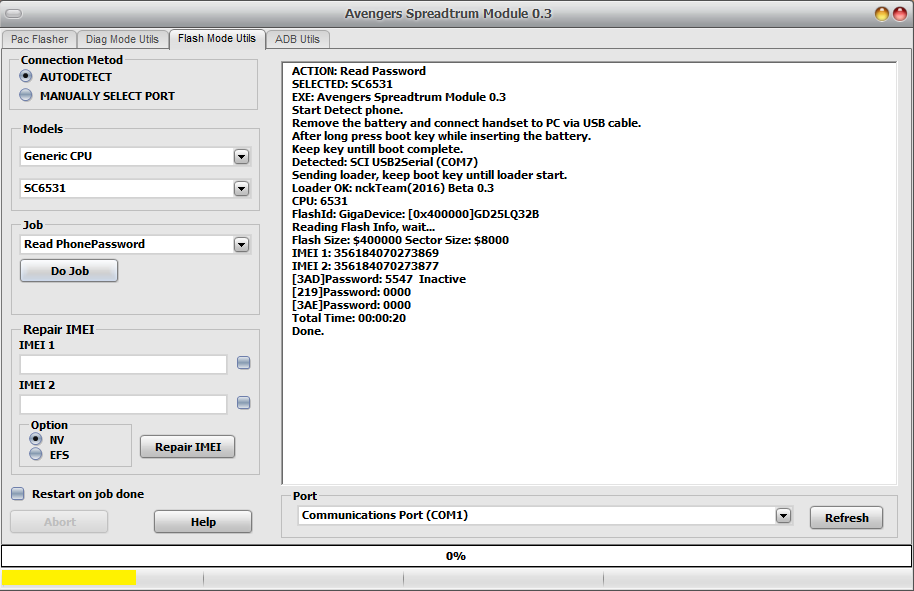The height and width of the screenshot is (591, 914).
Task: Click the 'SELECTED: SC6531' log line
Action: (343, 84)
